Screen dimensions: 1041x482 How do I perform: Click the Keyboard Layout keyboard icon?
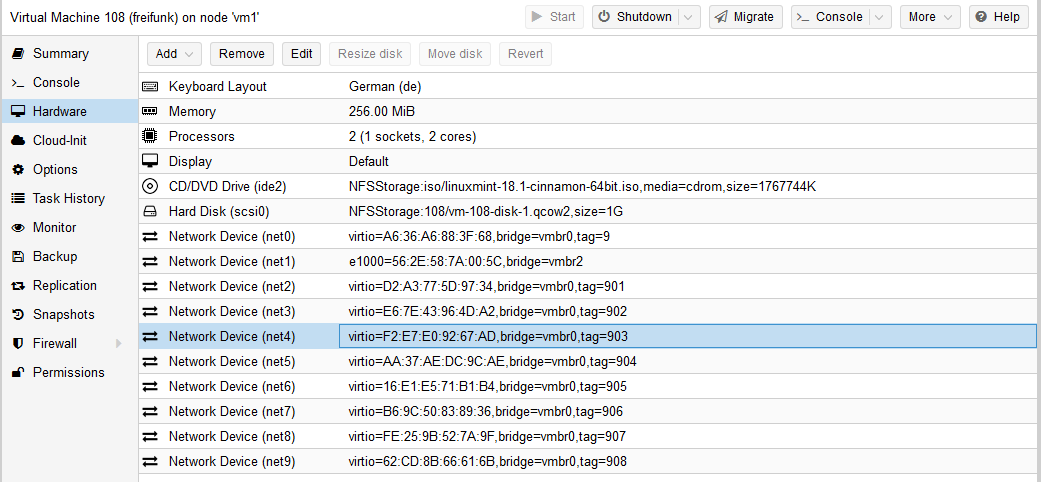pos(150,87)
